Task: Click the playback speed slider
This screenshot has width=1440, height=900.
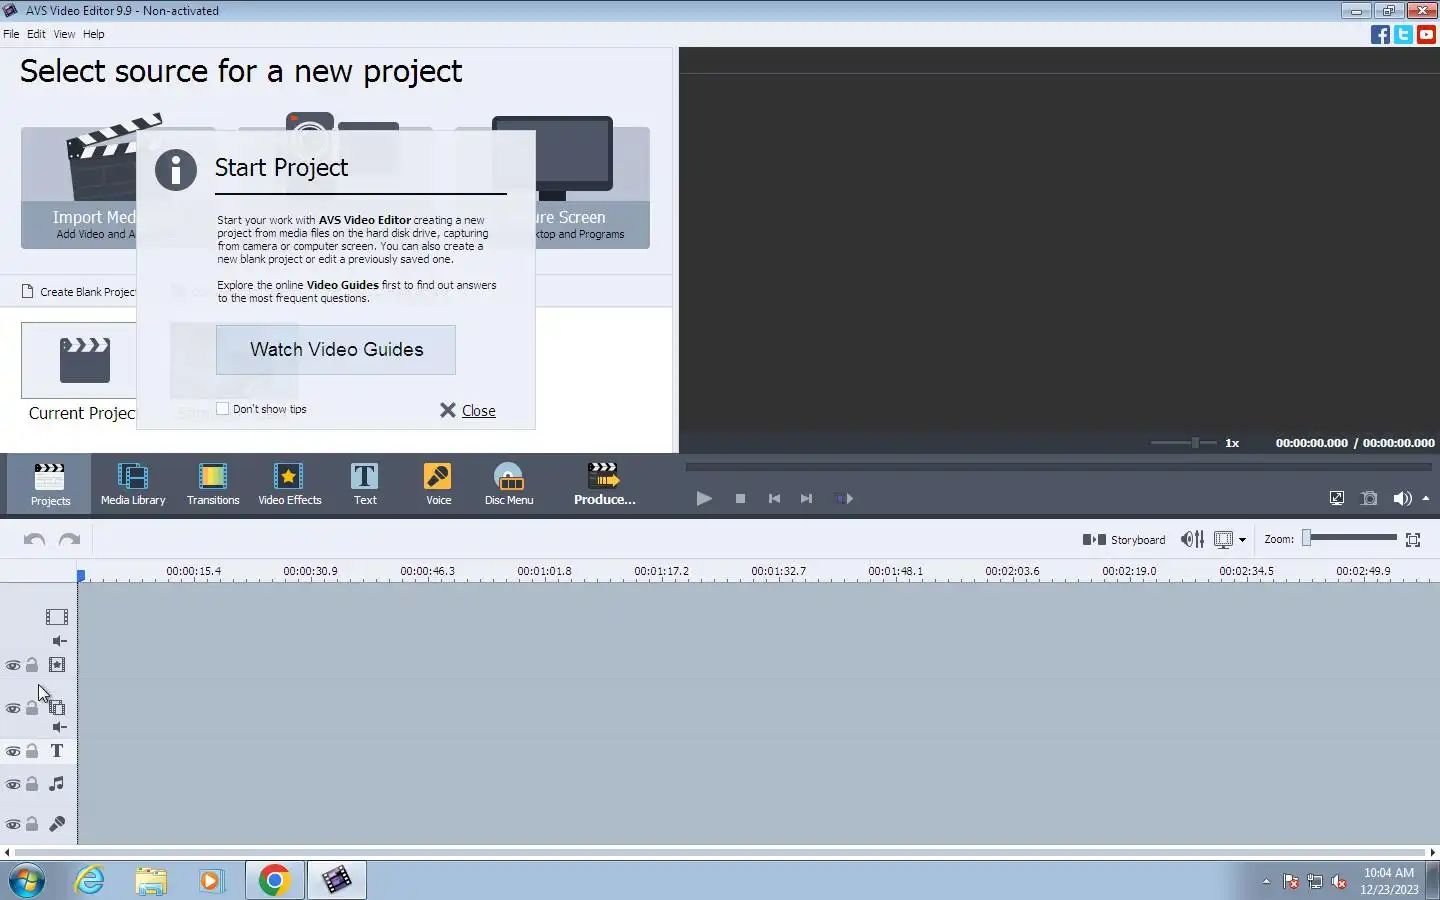Action: pyautogui.click(x=1183, y=442)
